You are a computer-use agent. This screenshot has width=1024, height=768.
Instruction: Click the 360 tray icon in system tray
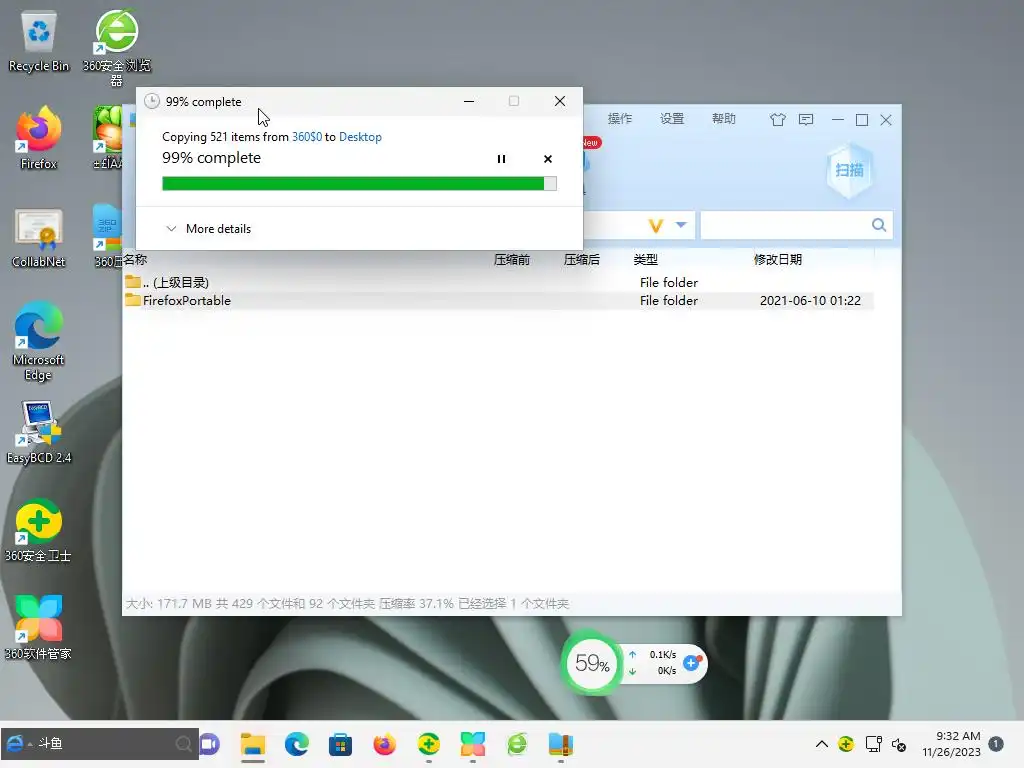tap(846, 744)
